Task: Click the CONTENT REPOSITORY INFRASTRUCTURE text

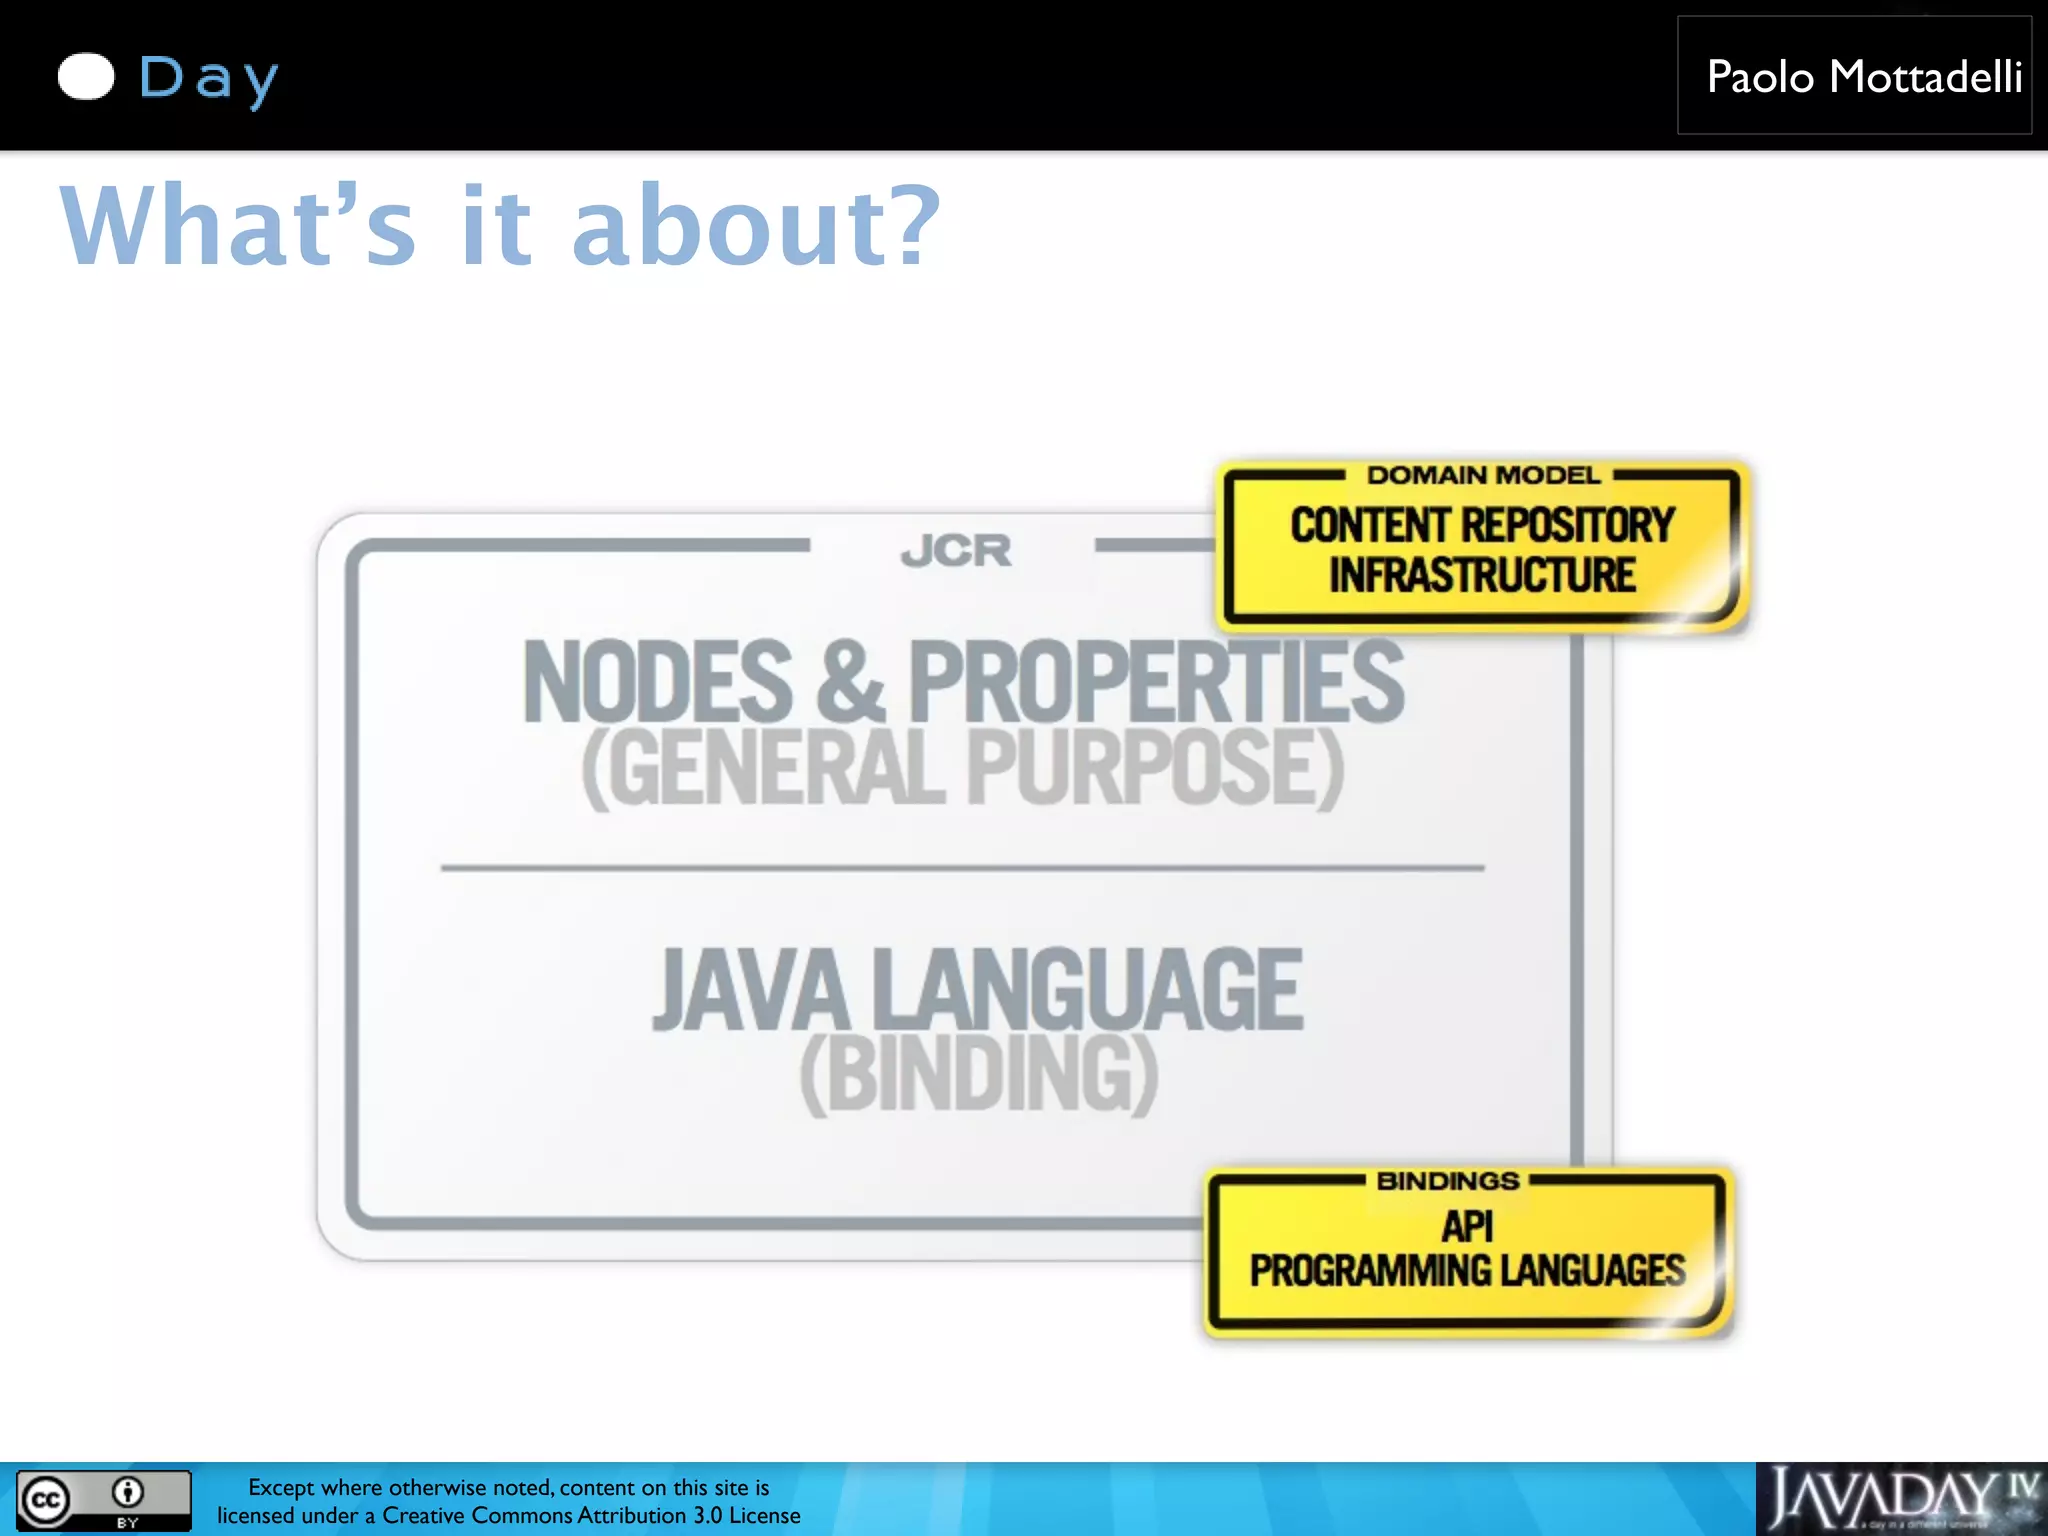Action: pos(1482,550)
